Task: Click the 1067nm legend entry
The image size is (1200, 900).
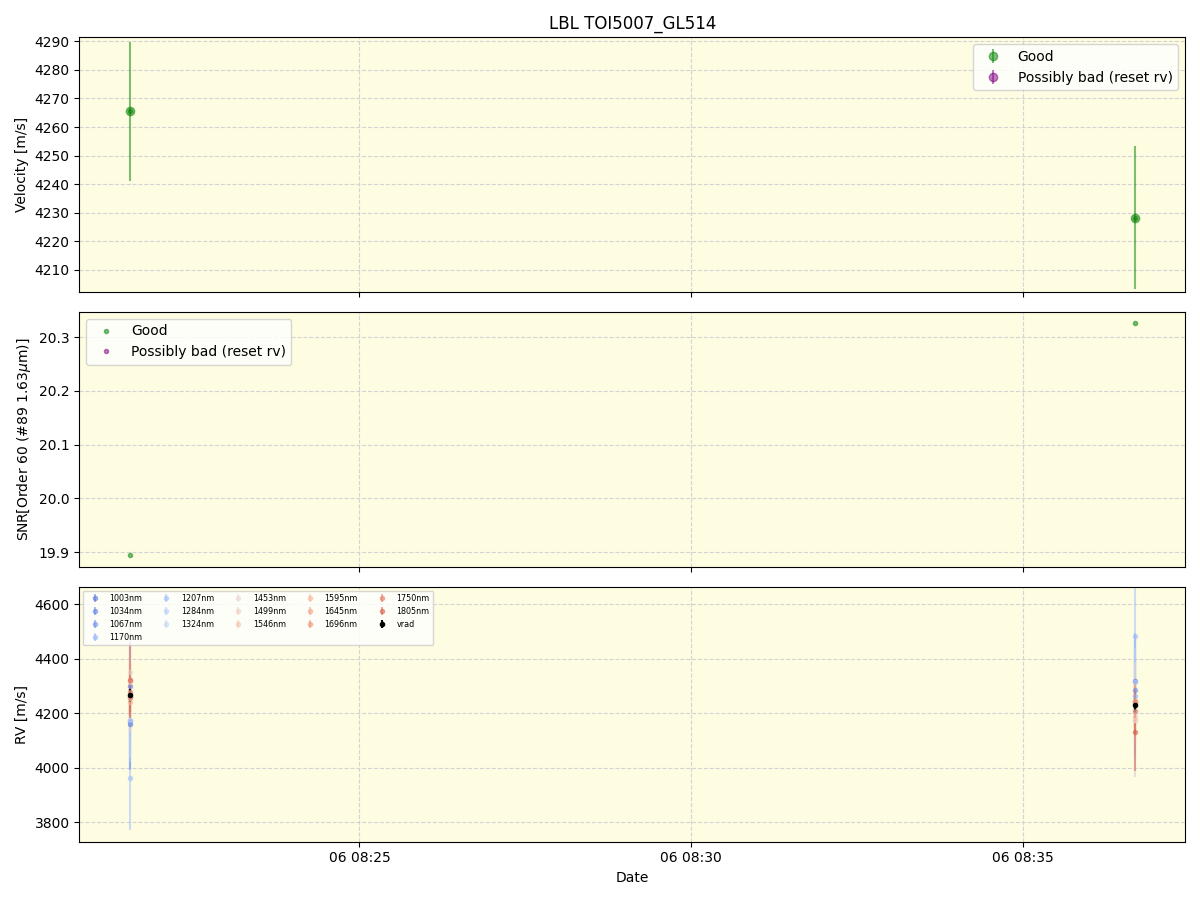Action: (116, 624)
